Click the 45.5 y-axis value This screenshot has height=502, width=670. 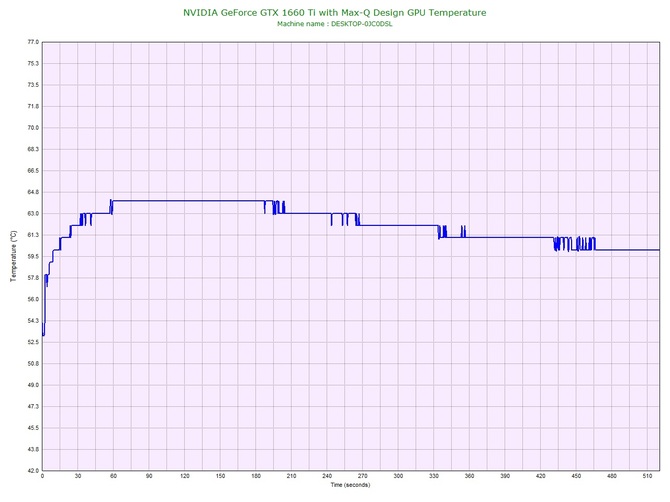click(x=33, y=428)
